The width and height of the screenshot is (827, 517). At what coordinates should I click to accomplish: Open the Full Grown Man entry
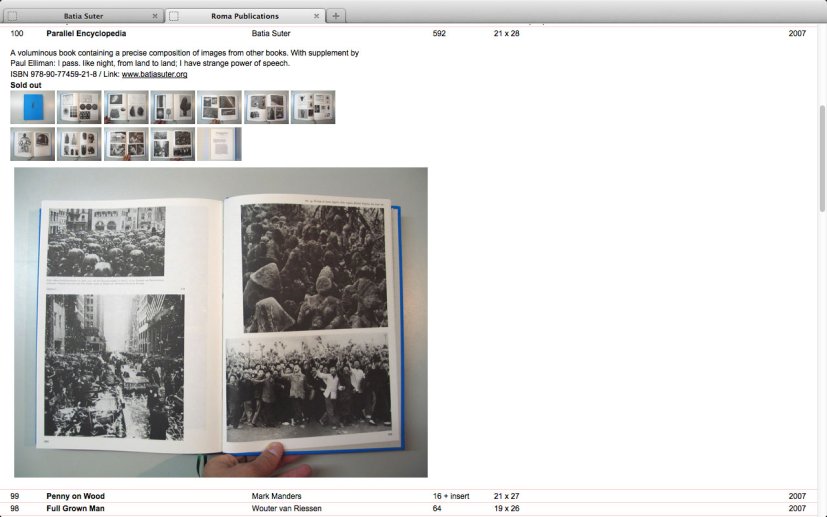(x=75, y=509)
